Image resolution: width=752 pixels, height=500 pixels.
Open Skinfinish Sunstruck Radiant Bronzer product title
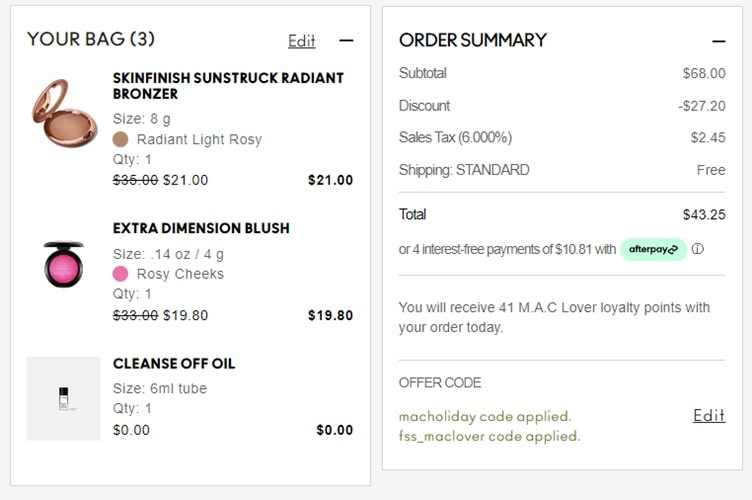point(228,85)
